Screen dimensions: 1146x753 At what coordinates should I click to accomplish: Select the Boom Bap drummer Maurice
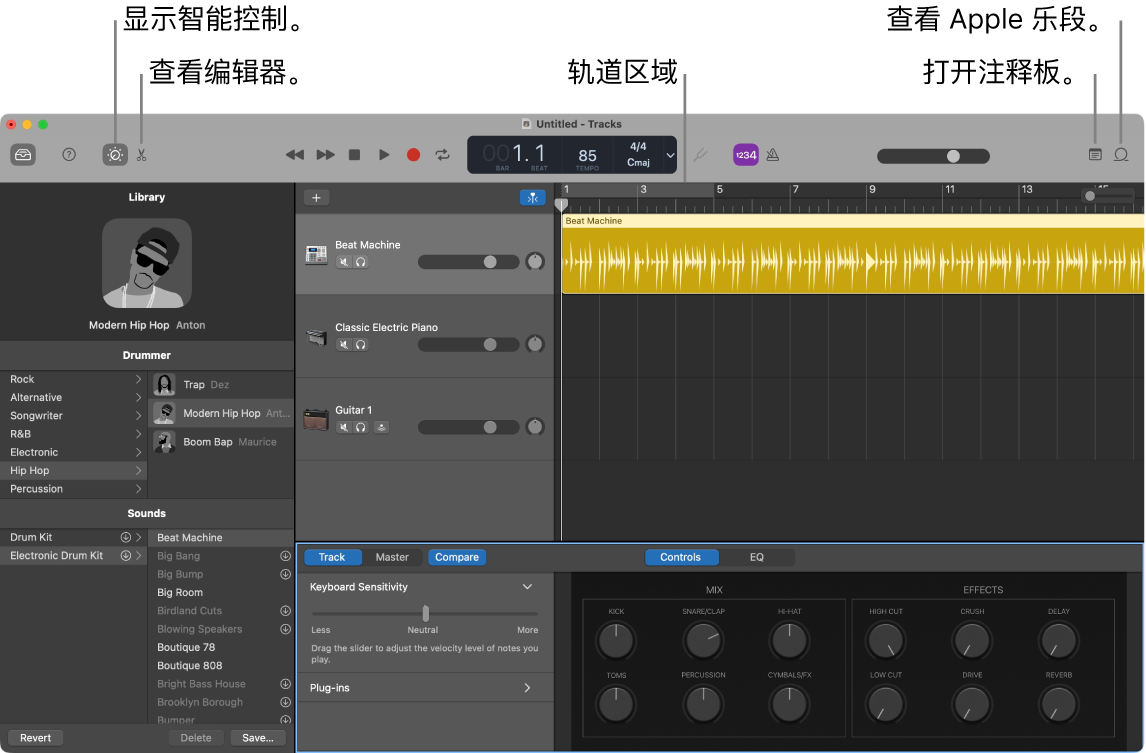[220, 442]
